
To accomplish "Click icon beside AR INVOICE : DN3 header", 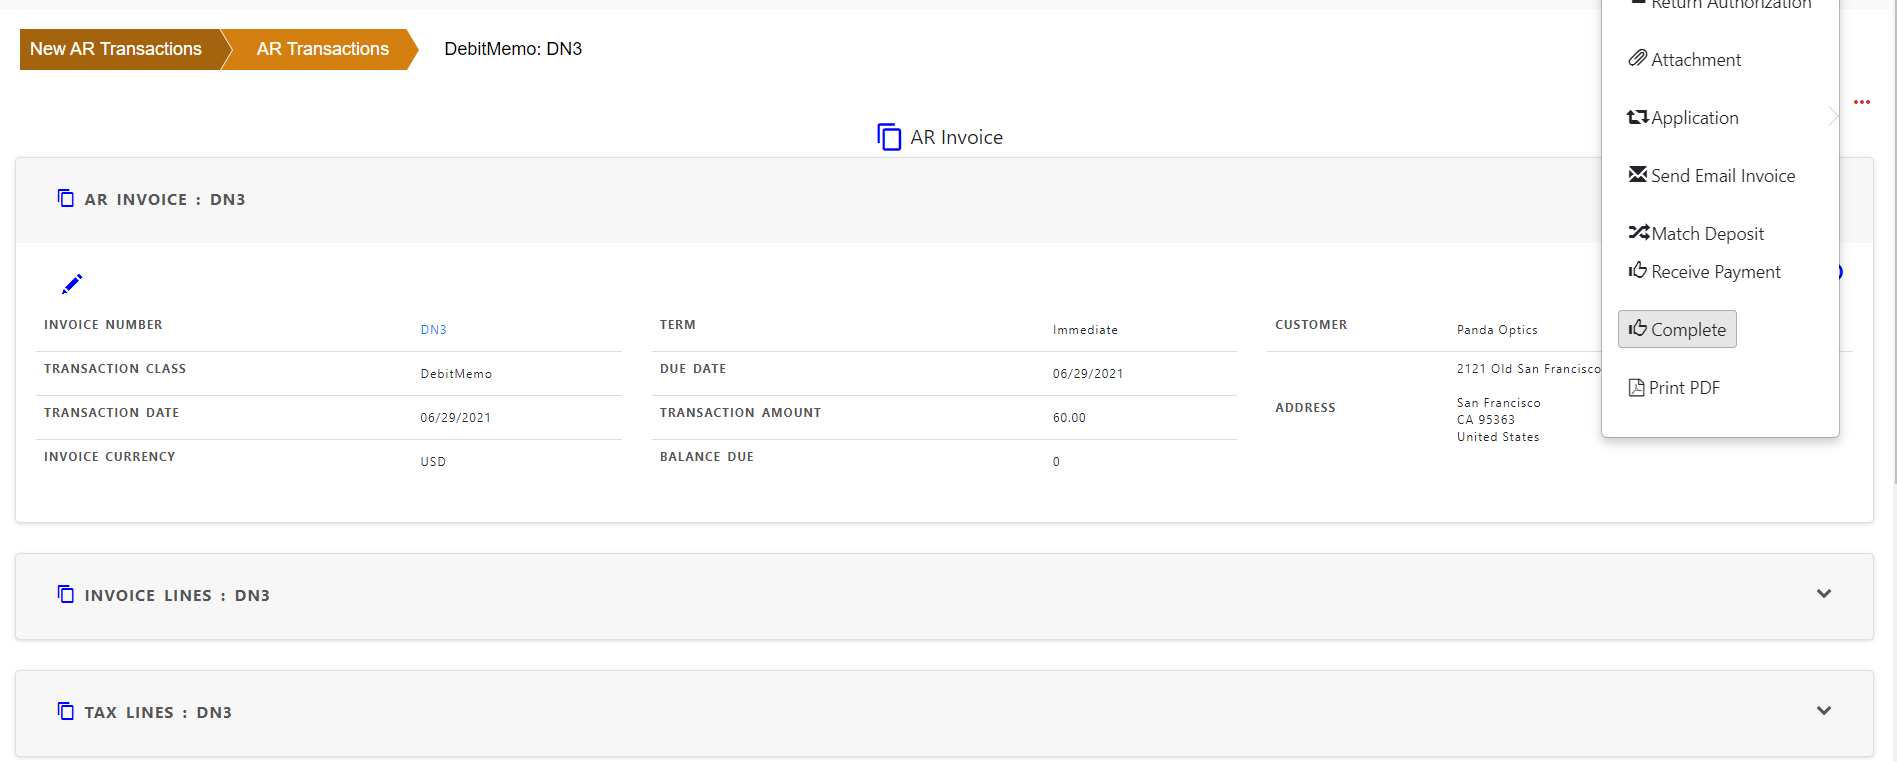I will [x=66, y=198].
